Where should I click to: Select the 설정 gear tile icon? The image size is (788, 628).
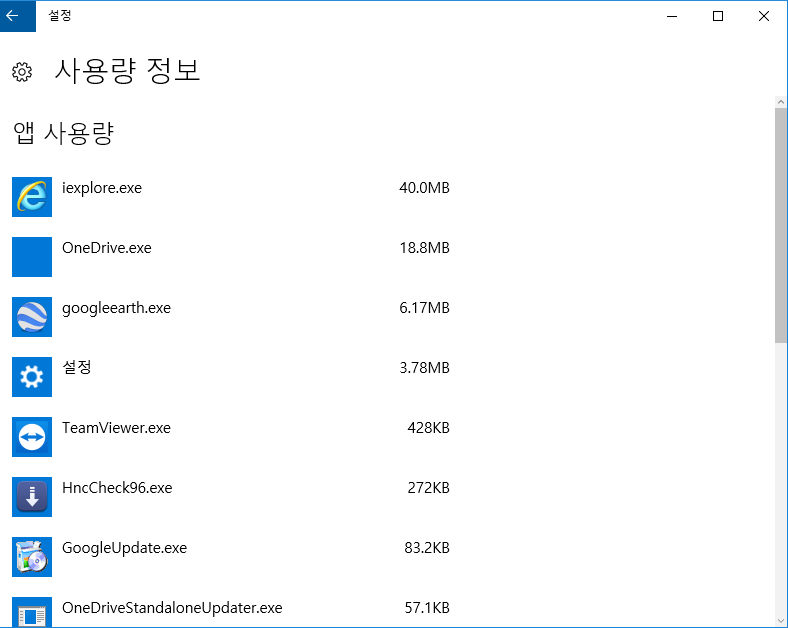(x=32, y=377)
